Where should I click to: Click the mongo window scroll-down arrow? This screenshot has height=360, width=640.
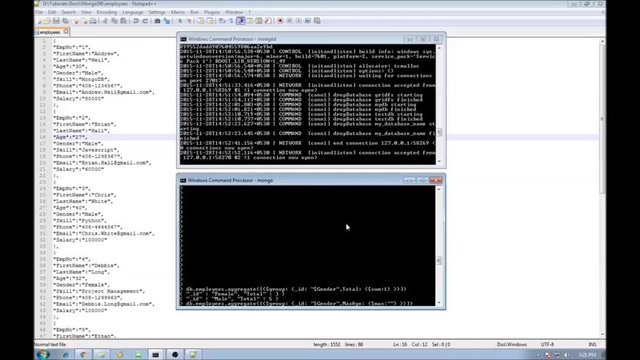(439, 303)
